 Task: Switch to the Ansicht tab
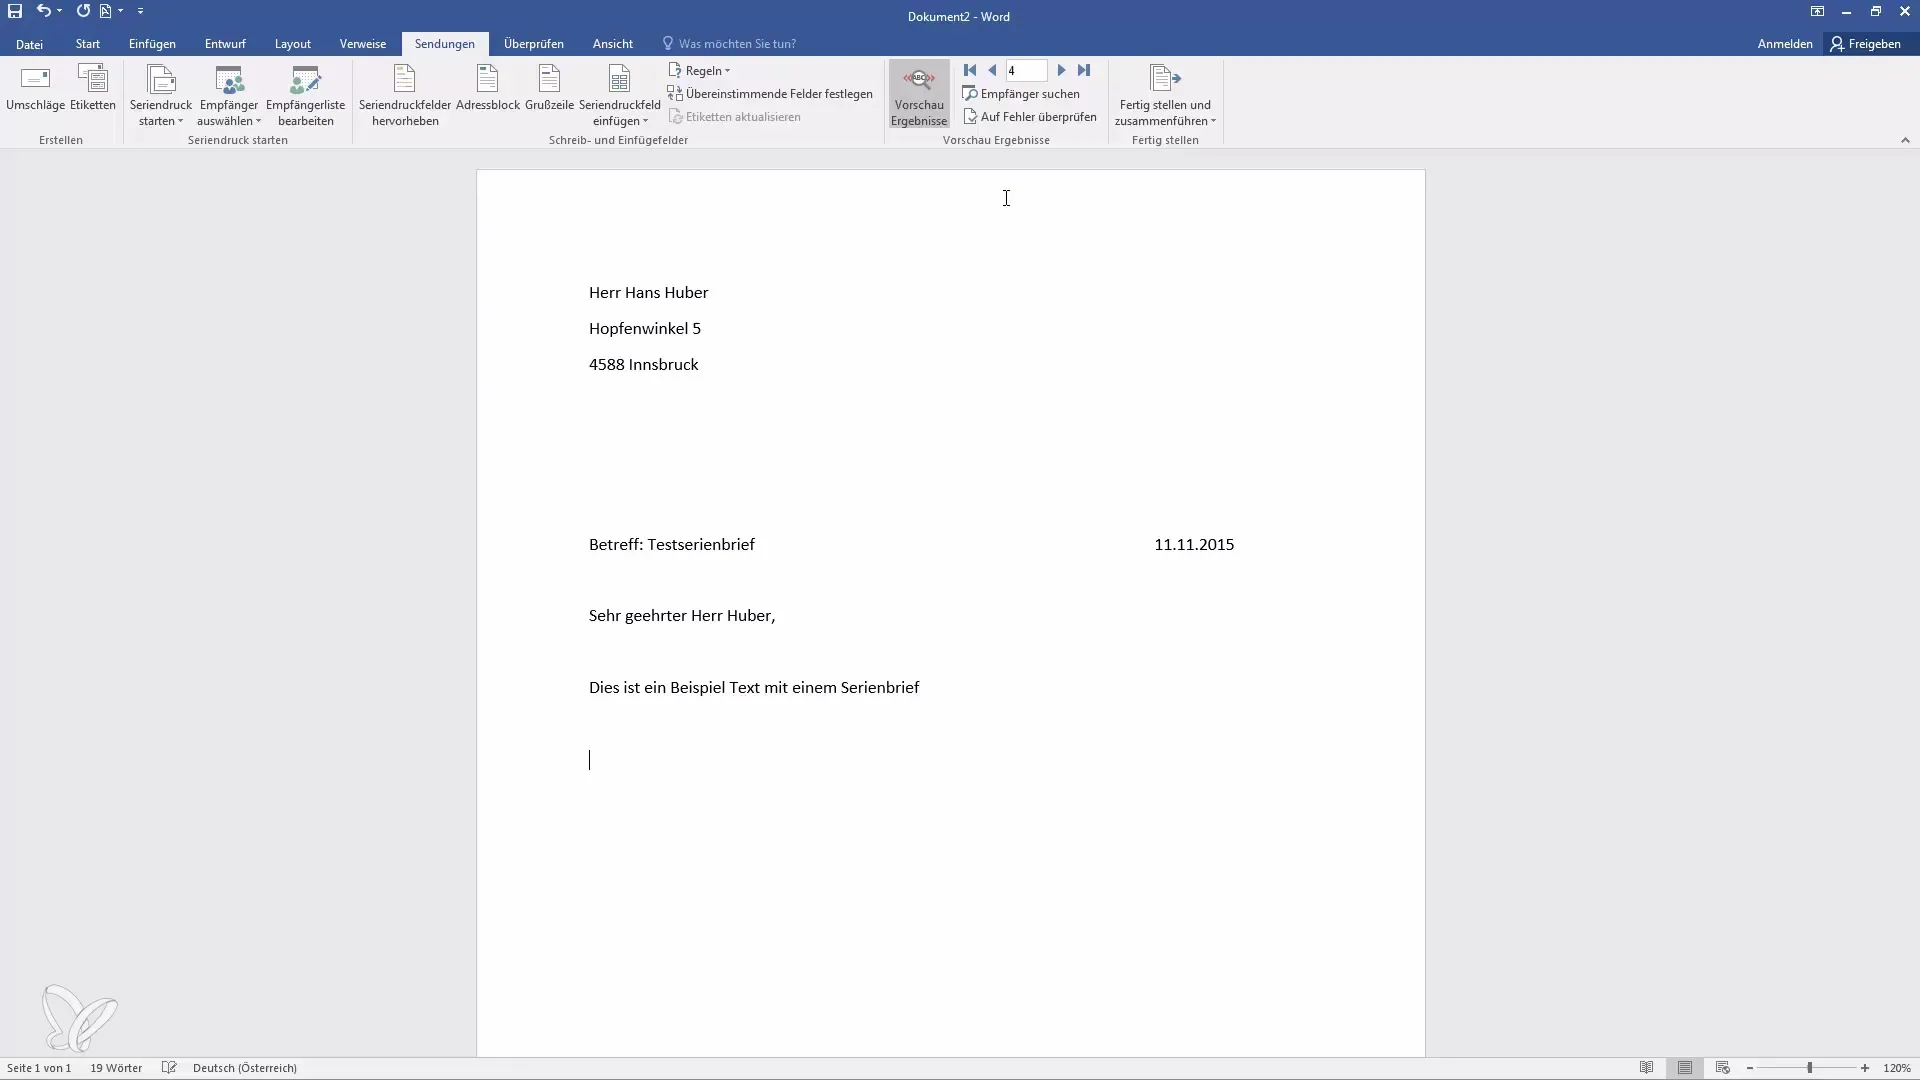[613, 44]
